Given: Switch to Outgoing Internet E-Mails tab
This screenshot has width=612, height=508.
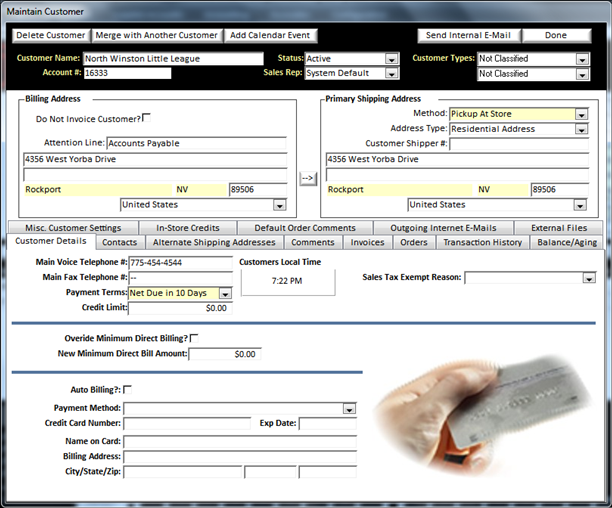Looking at the screenshot, I should (x=443, y=228).
